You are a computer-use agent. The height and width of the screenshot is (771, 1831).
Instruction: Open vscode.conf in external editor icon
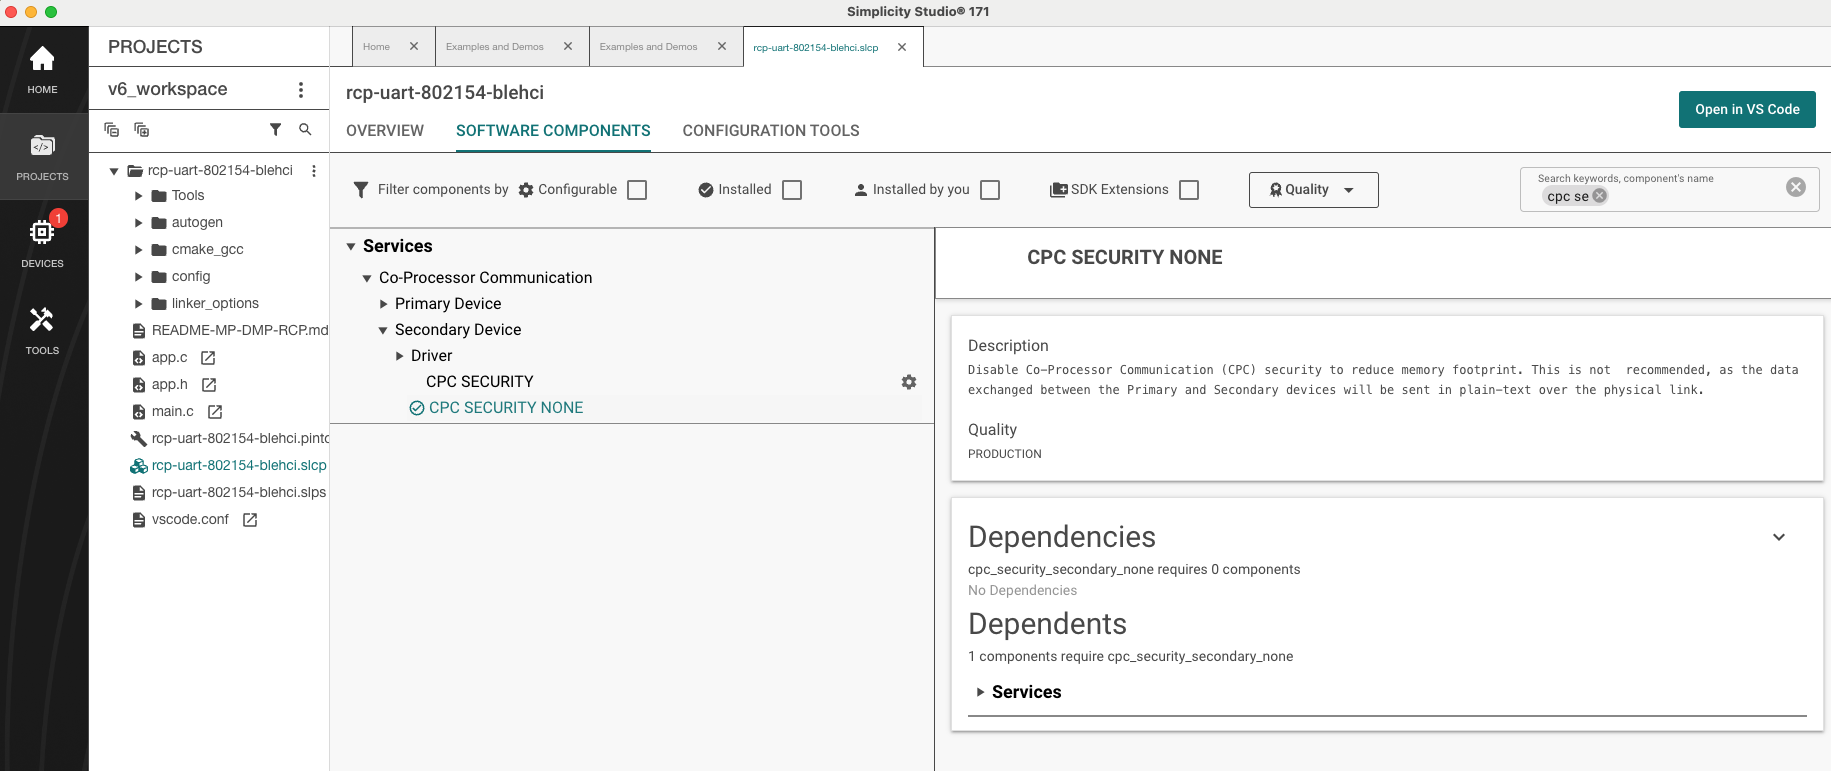click(x=250, y=520)
